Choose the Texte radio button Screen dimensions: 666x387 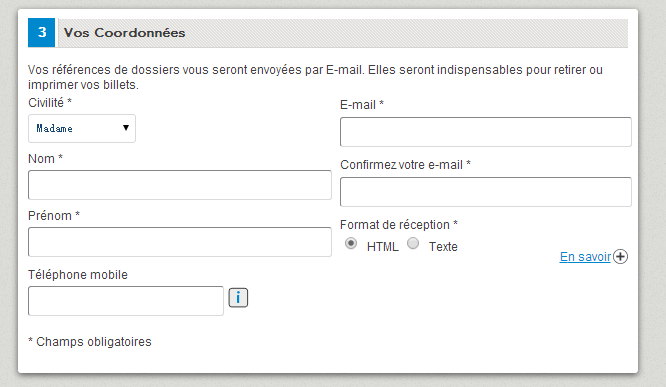pos(413,243)
